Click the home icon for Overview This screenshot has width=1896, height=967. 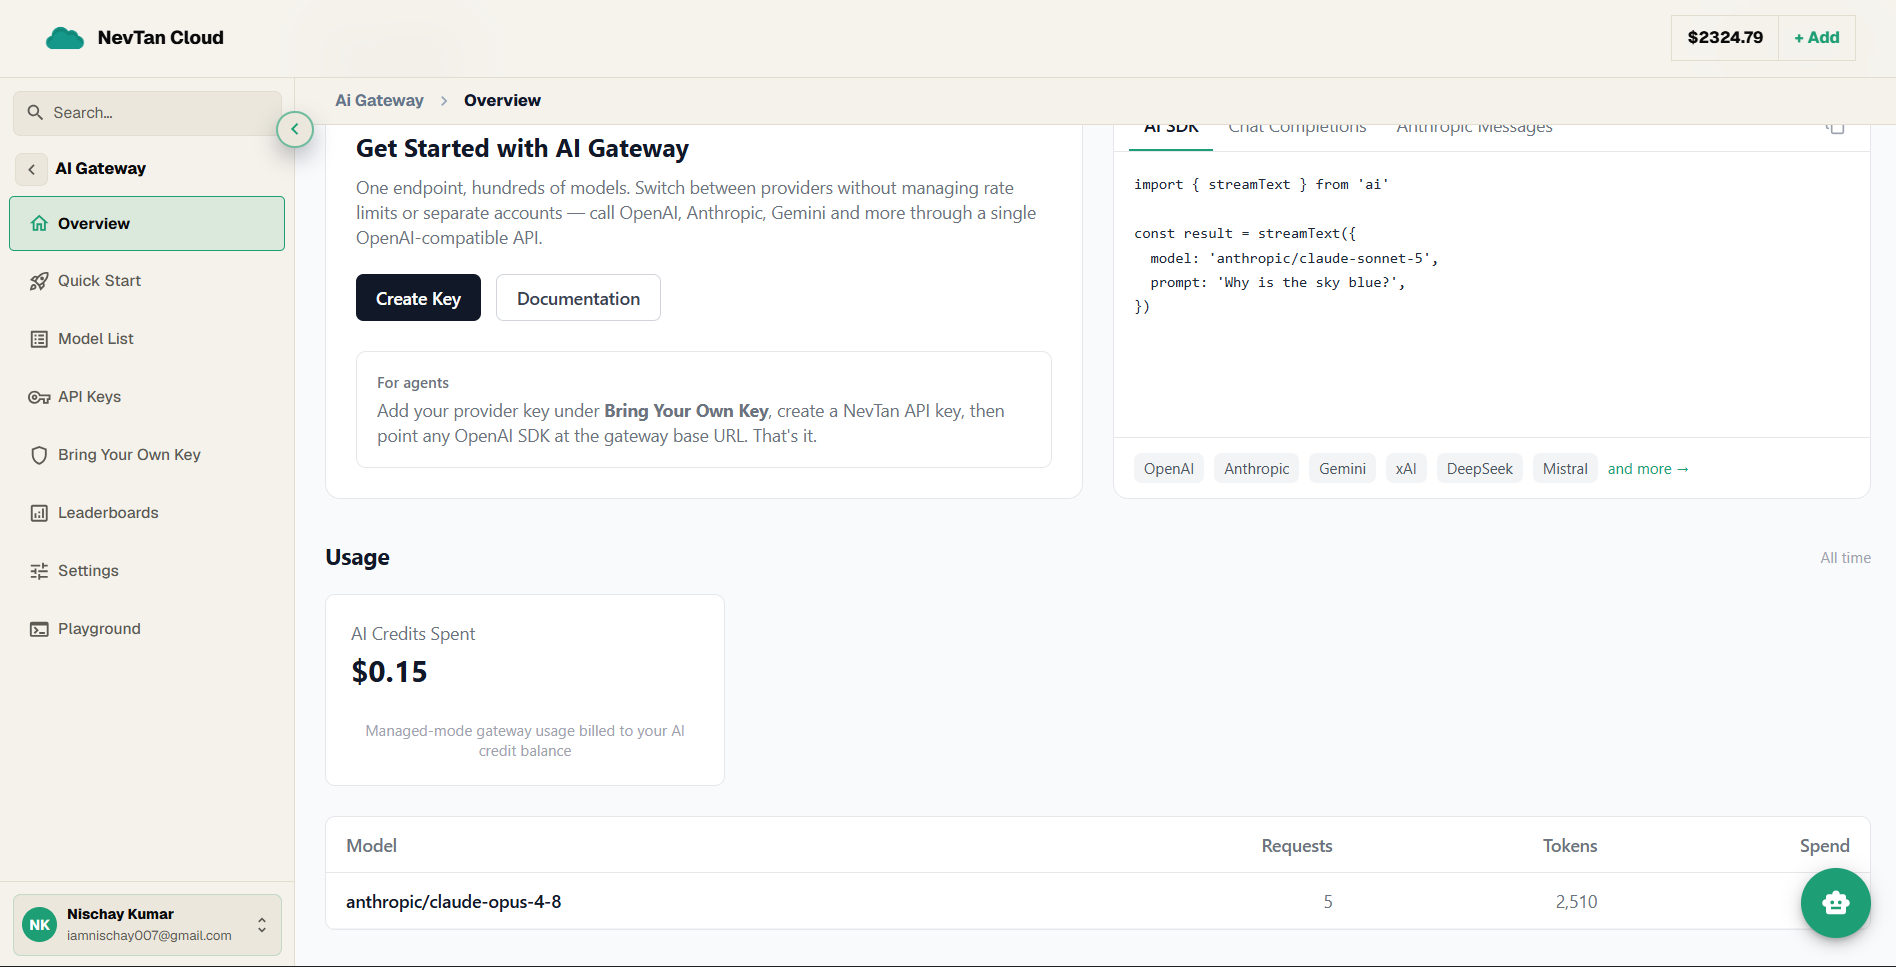(39, 224)
